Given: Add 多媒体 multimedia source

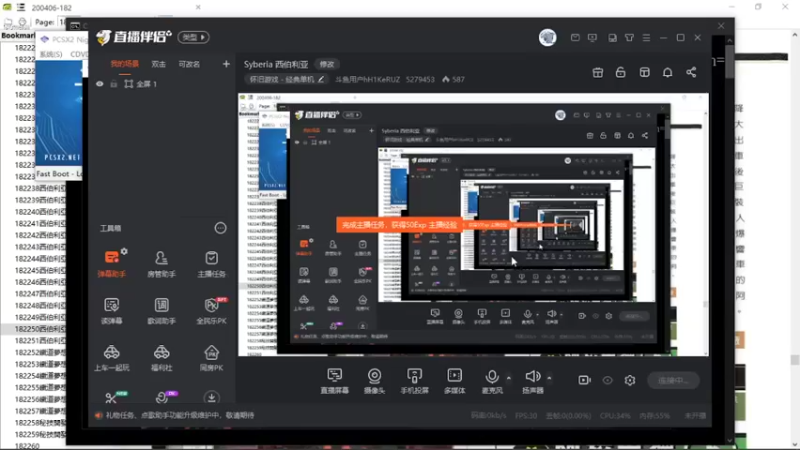Looking at the screenshot, I should tap(454, 381).
